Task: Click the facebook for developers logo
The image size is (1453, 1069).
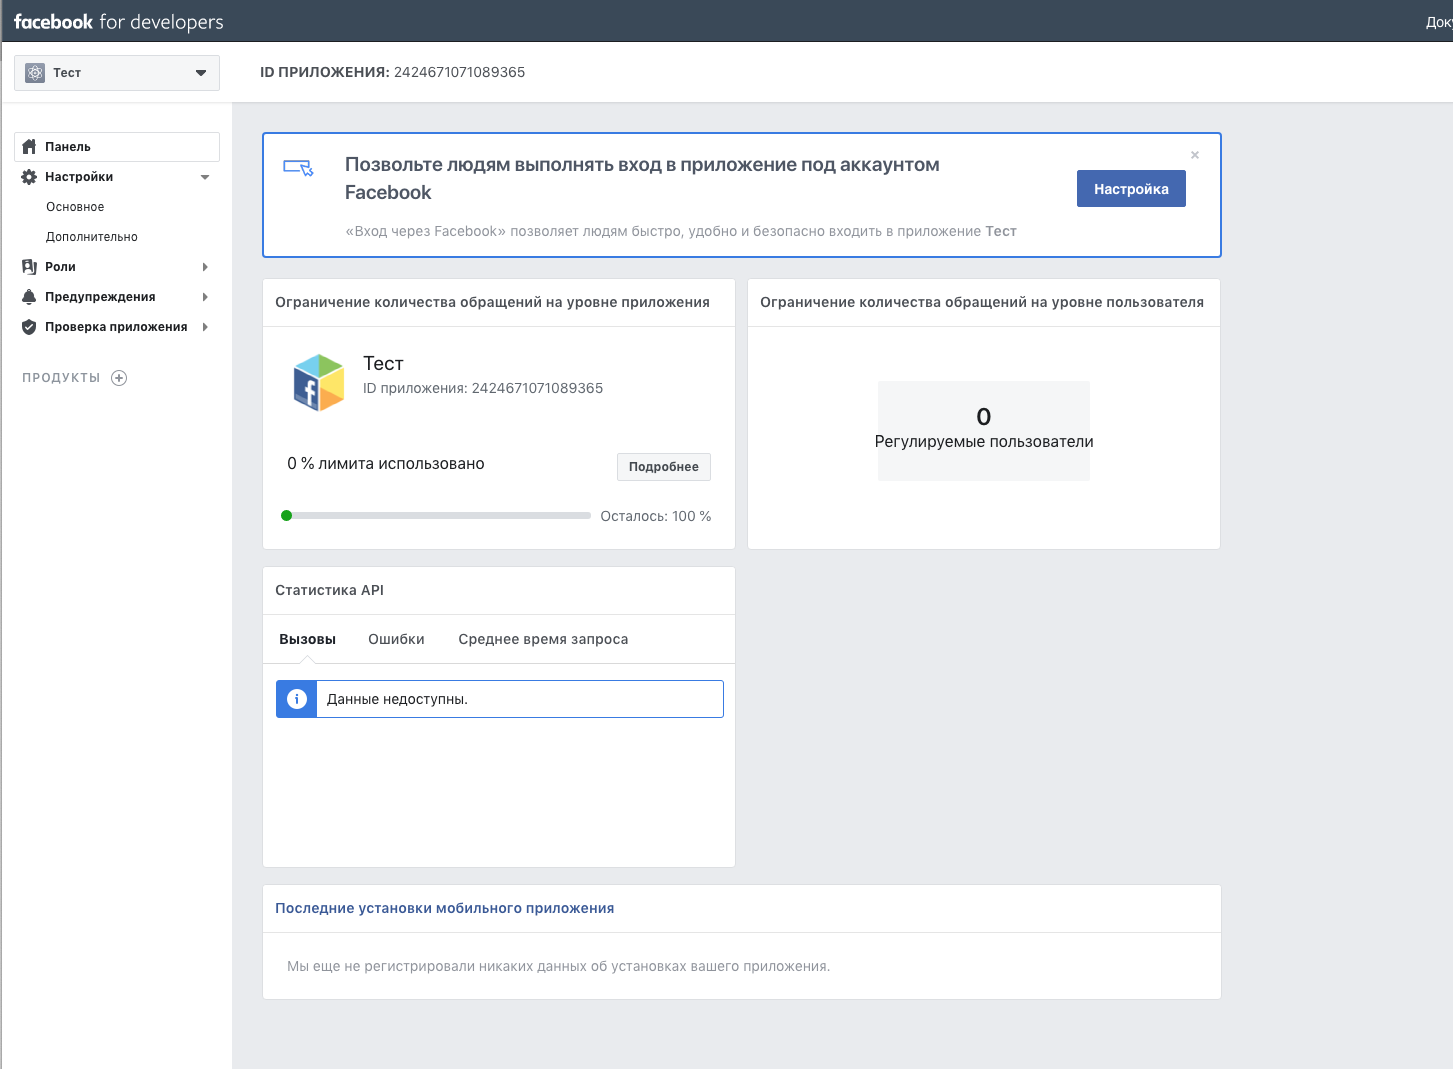Action: pos(118,21)
